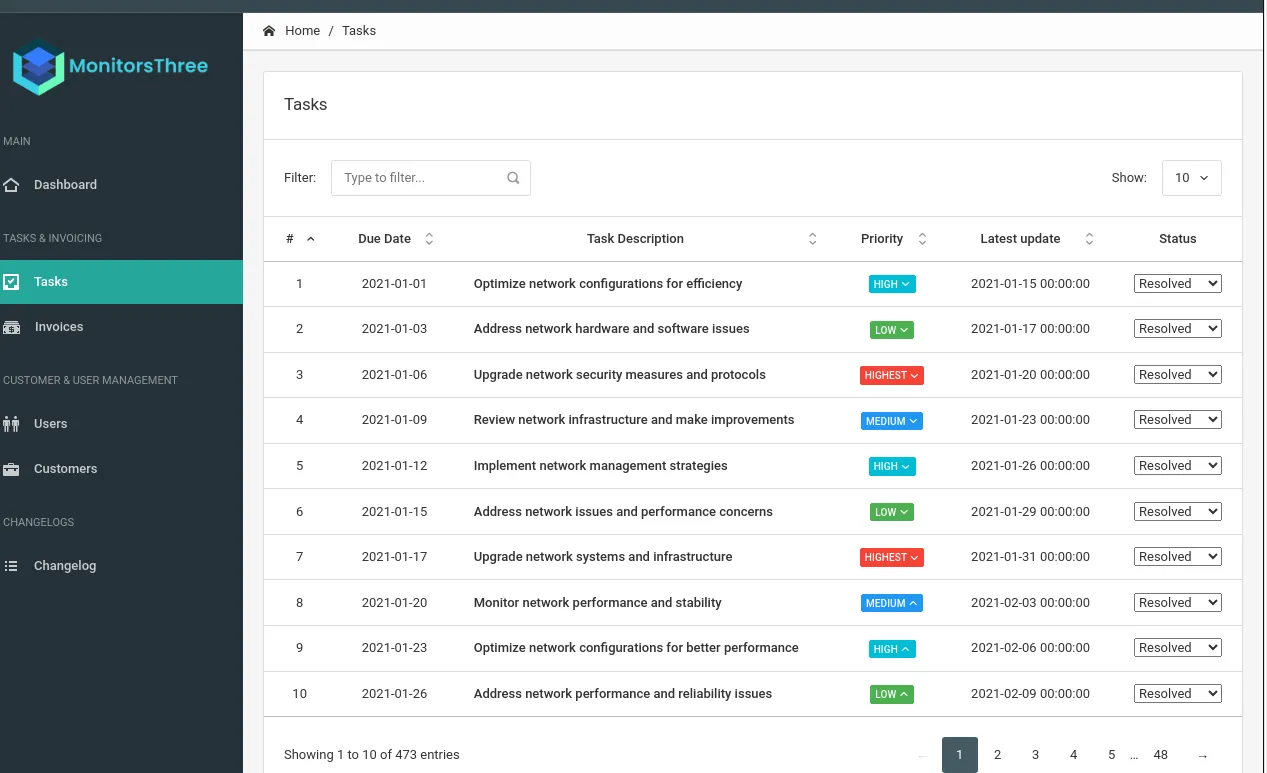Click the MonitorsThree cube logo
Image resolution: width=1267 pixels, height=773 pixels.
pos(39,67)
